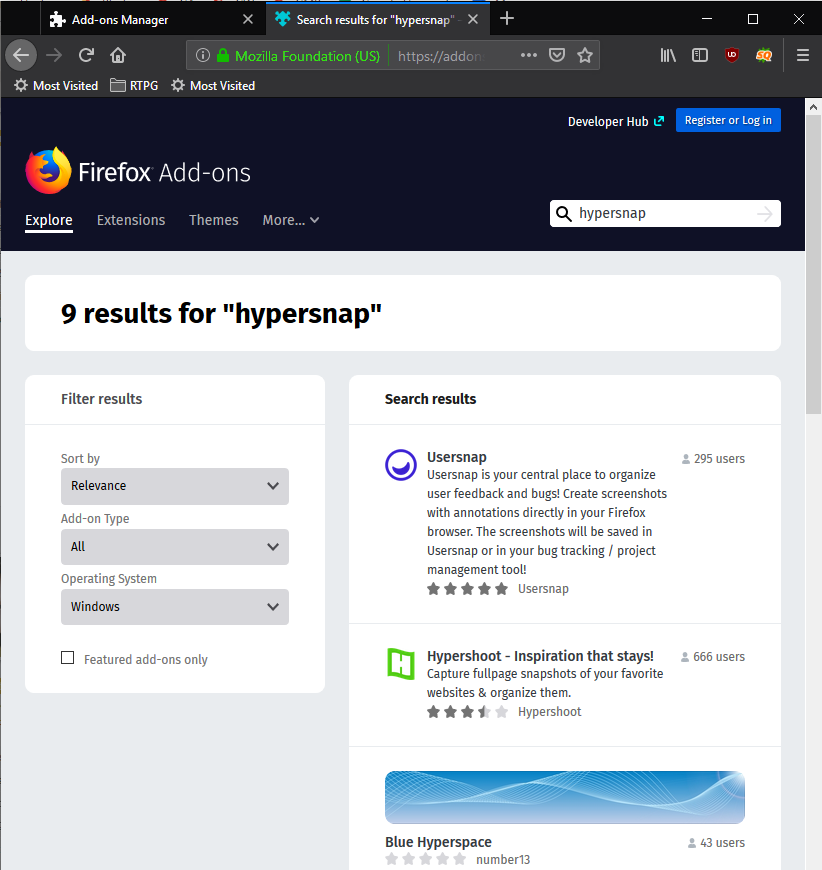Click the Hypershoot add-on icon
The image size is (822, 870).
[401, 664]
